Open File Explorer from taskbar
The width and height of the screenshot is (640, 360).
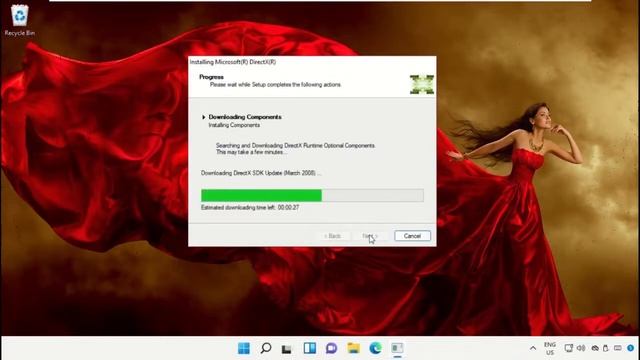[x=353, y=348]
